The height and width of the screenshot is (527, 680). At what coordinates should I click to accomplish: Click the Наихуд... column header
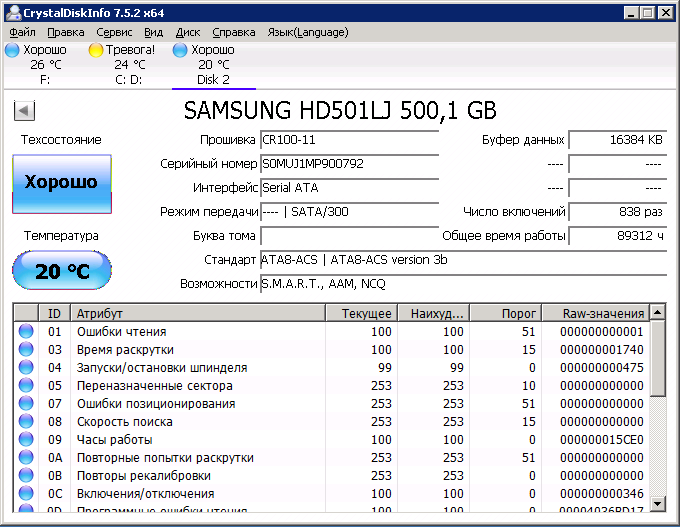(x=434, y=313)
